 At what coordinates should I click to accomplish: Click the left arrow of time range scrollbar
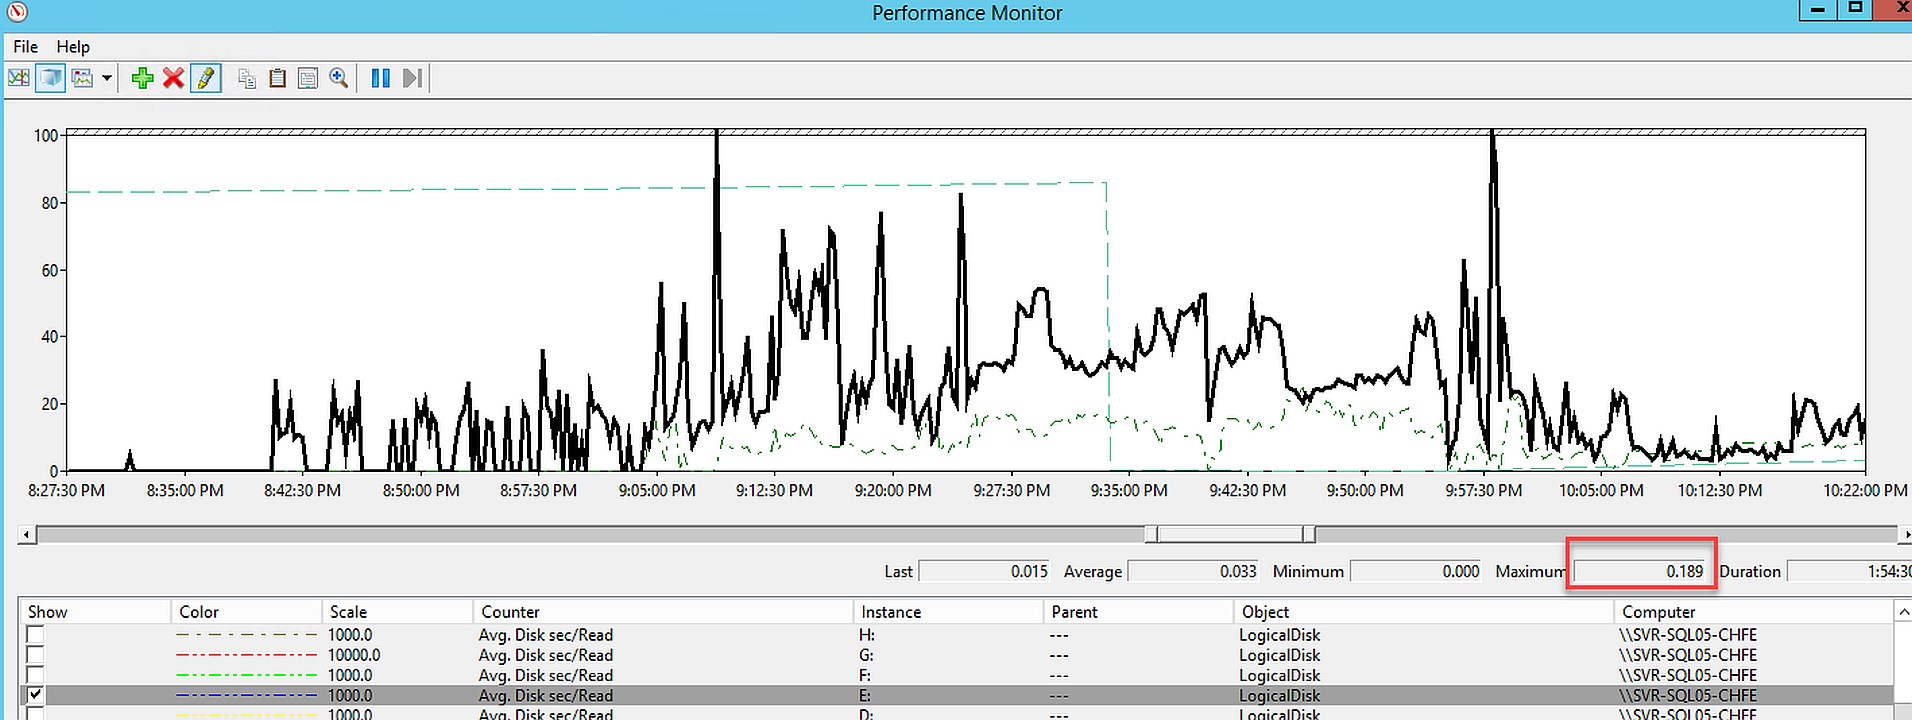(26, 535)
